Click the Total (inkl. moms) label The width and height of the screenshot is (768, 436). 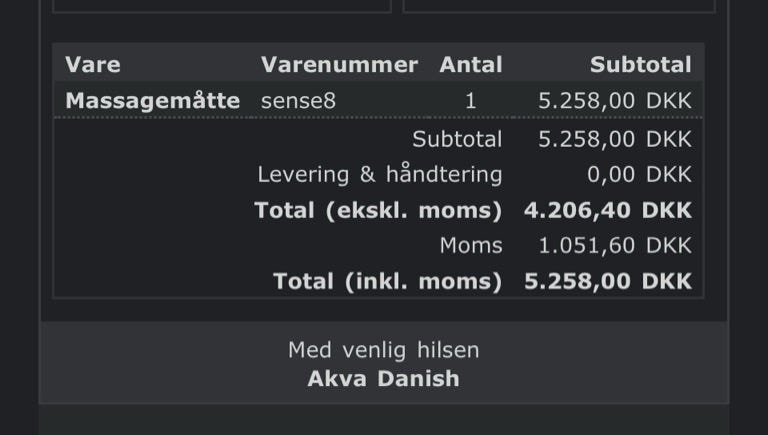[x=387, y=282]
